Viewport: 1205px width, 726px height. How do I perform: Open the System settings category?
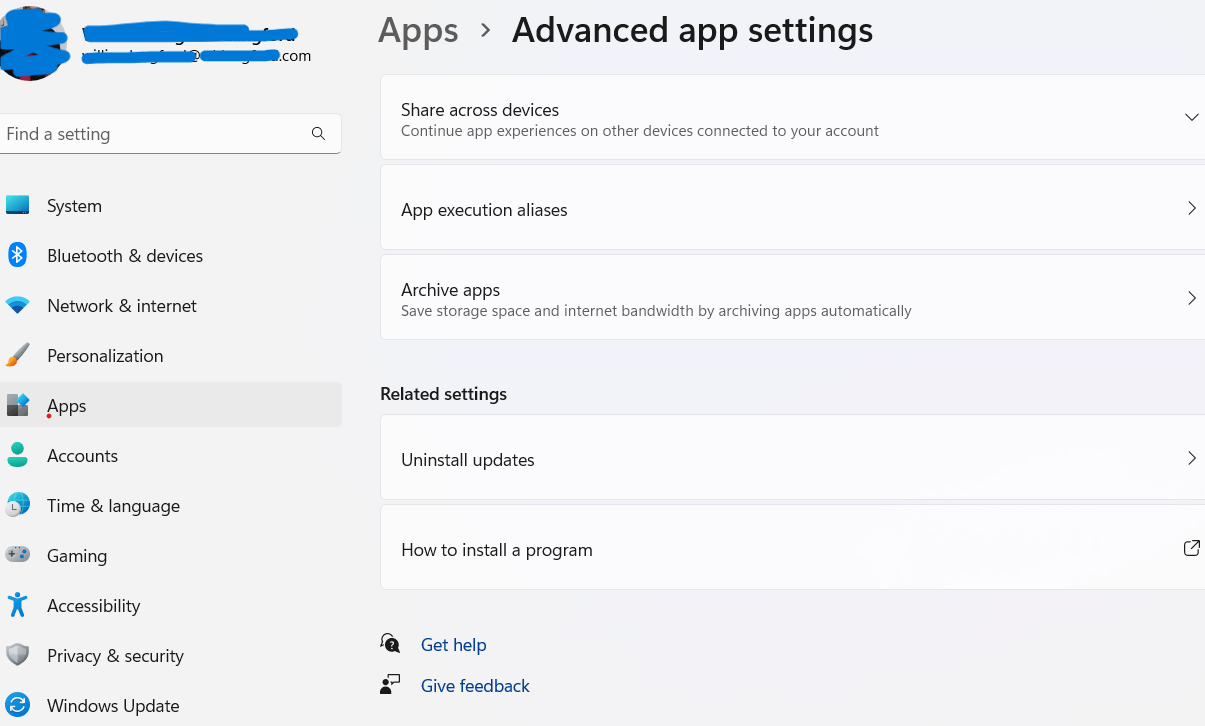point(74,206)
